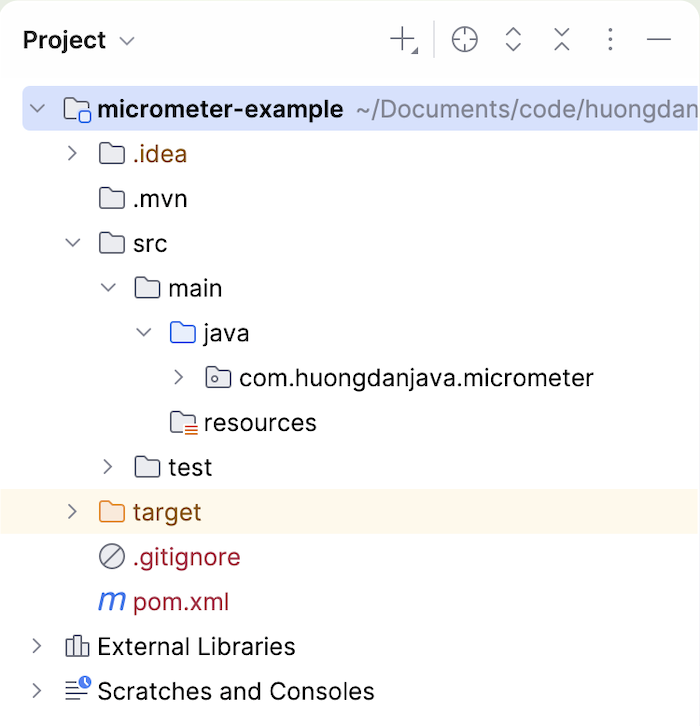Image resolution: width=700 pixels, height=726 pixels.
Task: Select the resources folder
Action: pyautogui.click(x=259, y=423)
